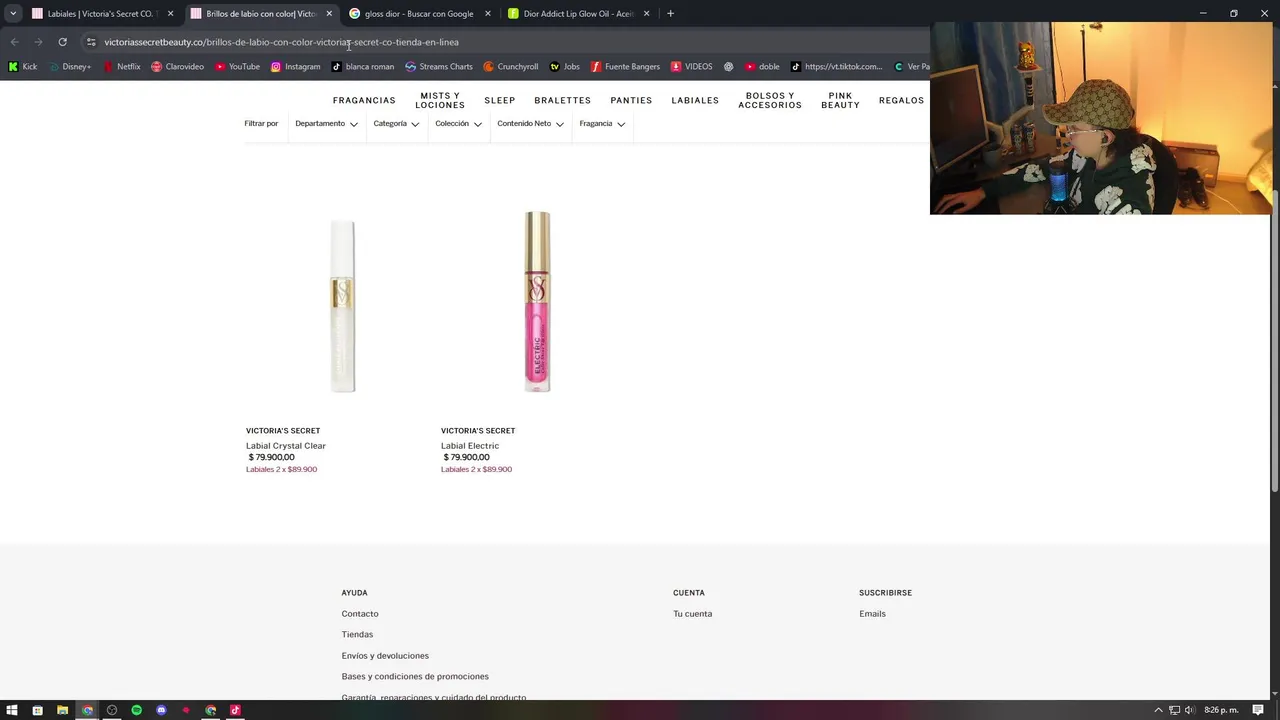Image resolution: width=1280 pixels, height=720 pixels.
Task: Open the MISTS Y LOCIONES menu
Action: point(440,101)
